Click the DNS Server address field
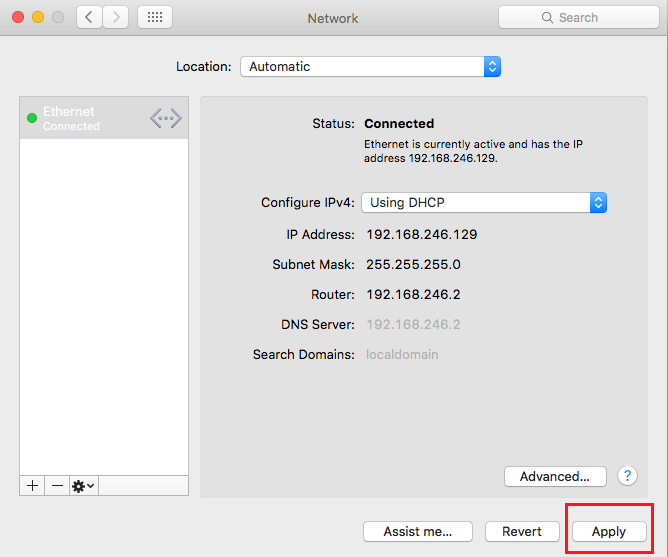 (x=413, y=325)
